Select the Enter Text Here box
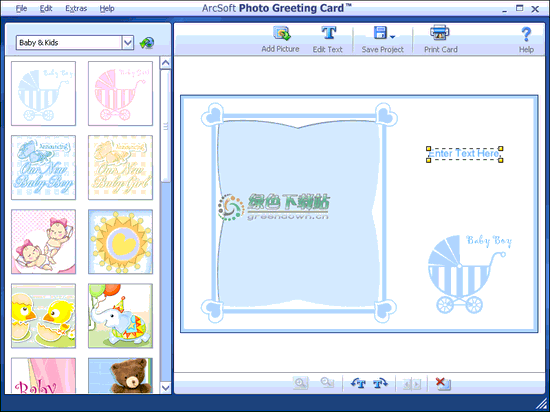 pos(464,154)
